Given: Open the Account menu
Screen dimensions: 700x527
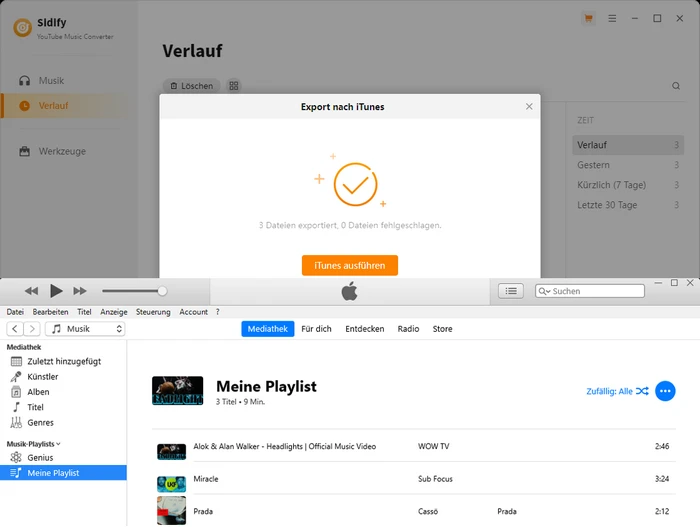Looking at the screenshot, I should click(193, 312).
